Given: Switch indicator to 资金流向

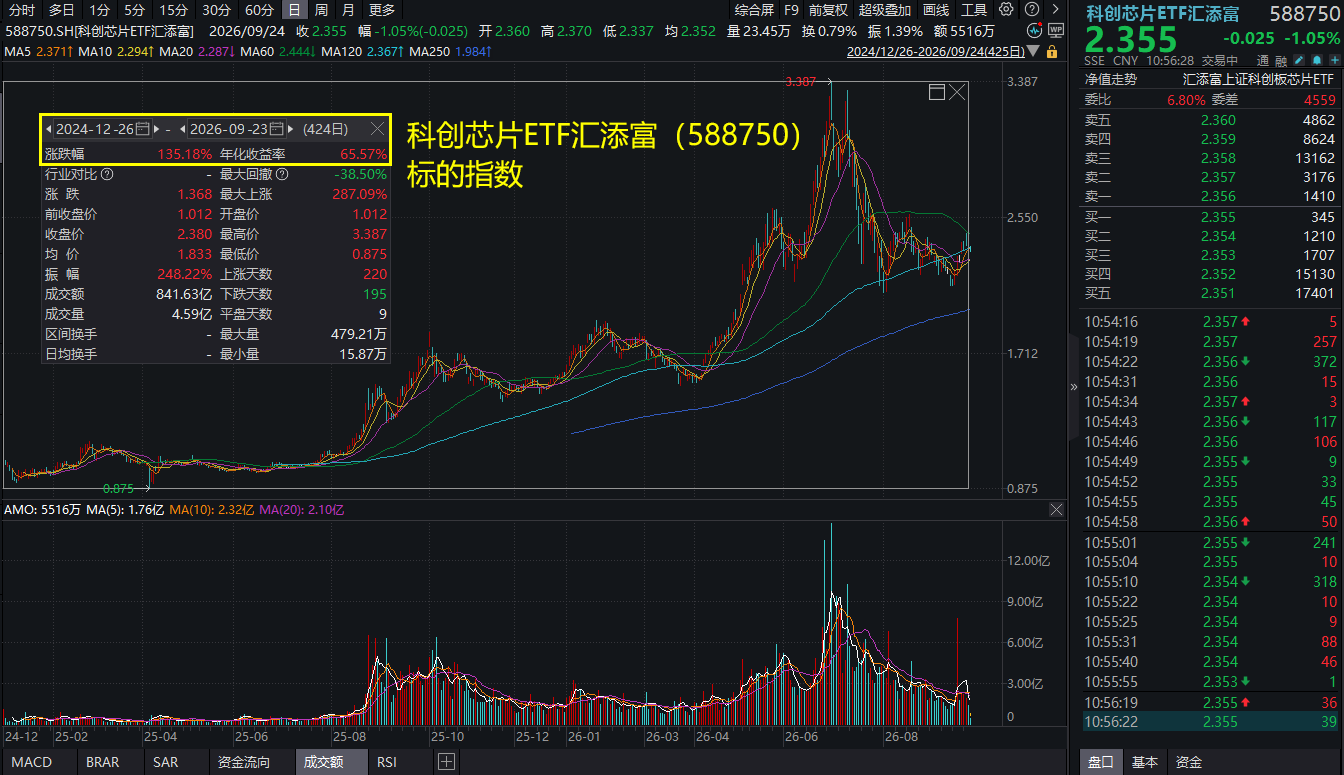Looking at the screenshot, I should click(244, 762).
